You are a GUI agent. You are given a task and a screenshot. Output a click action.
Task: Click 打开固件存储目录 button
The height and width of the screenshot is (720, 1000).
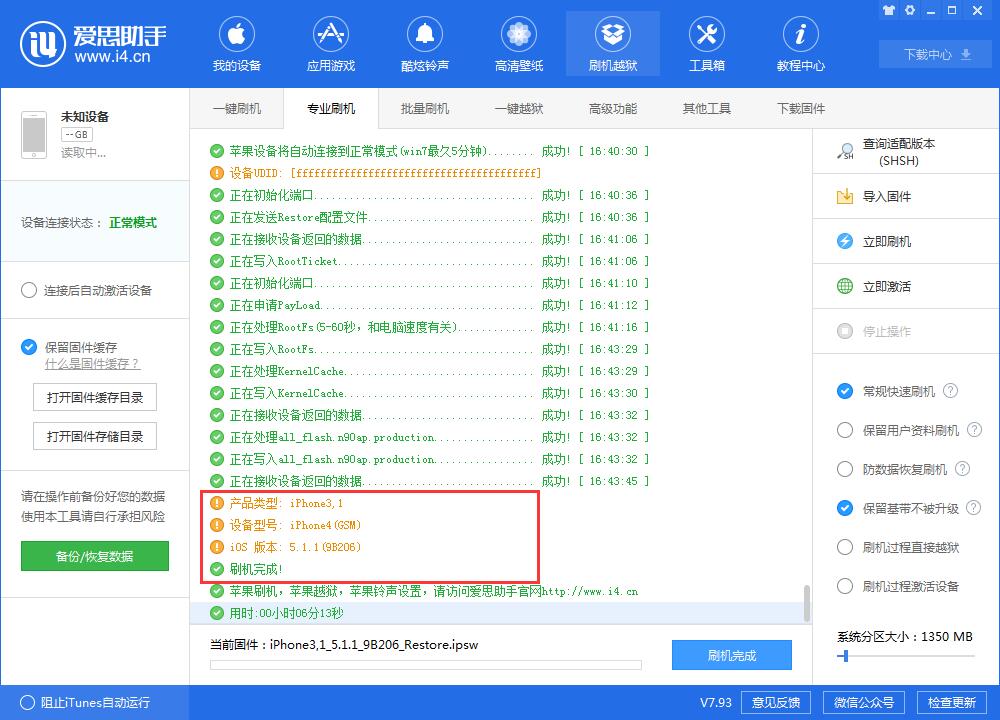coord(94,436)
